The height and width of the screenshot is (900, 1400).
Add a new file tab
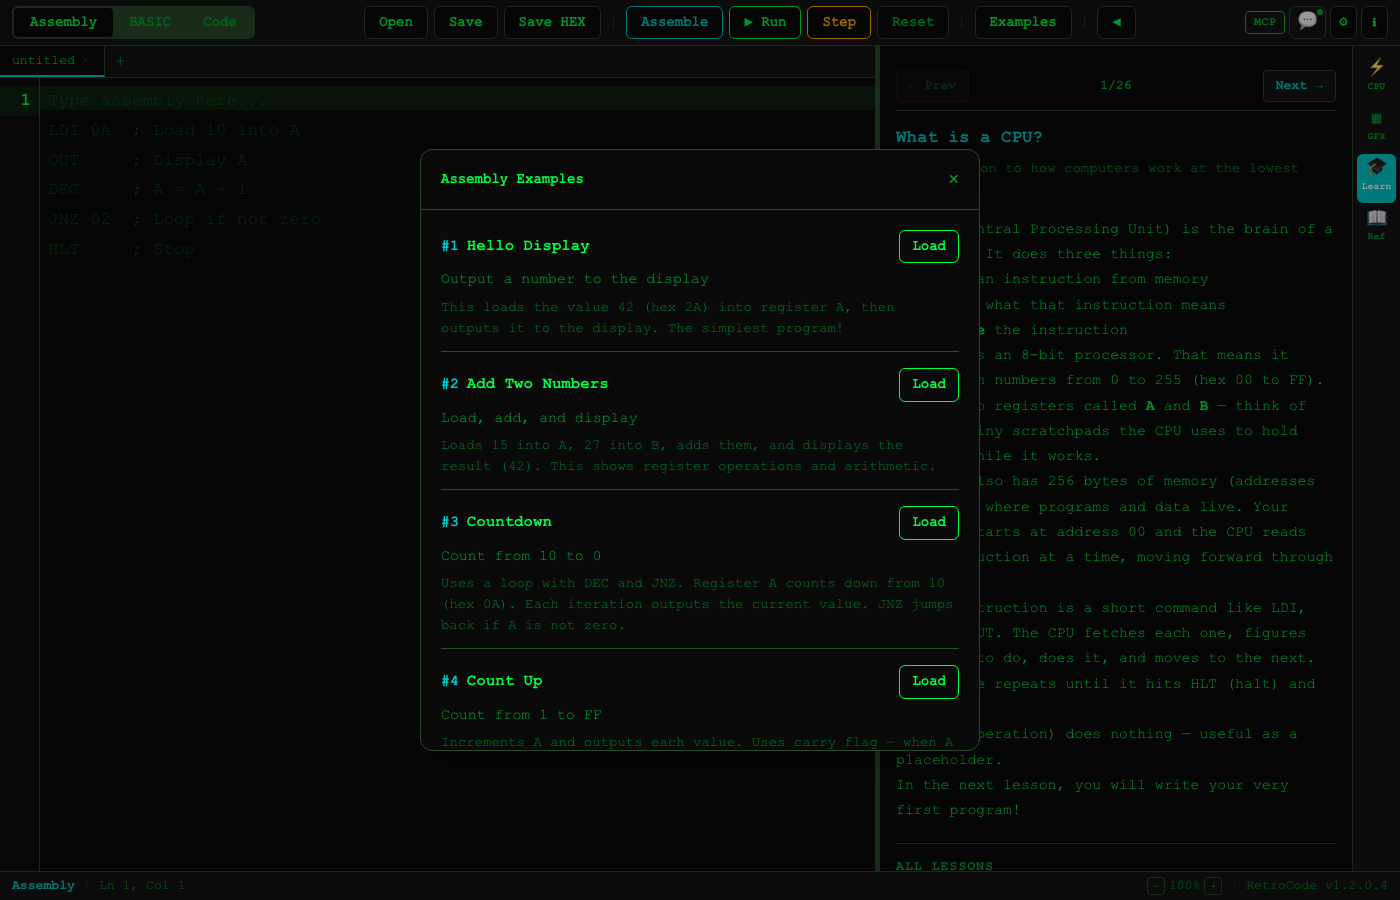120,61
